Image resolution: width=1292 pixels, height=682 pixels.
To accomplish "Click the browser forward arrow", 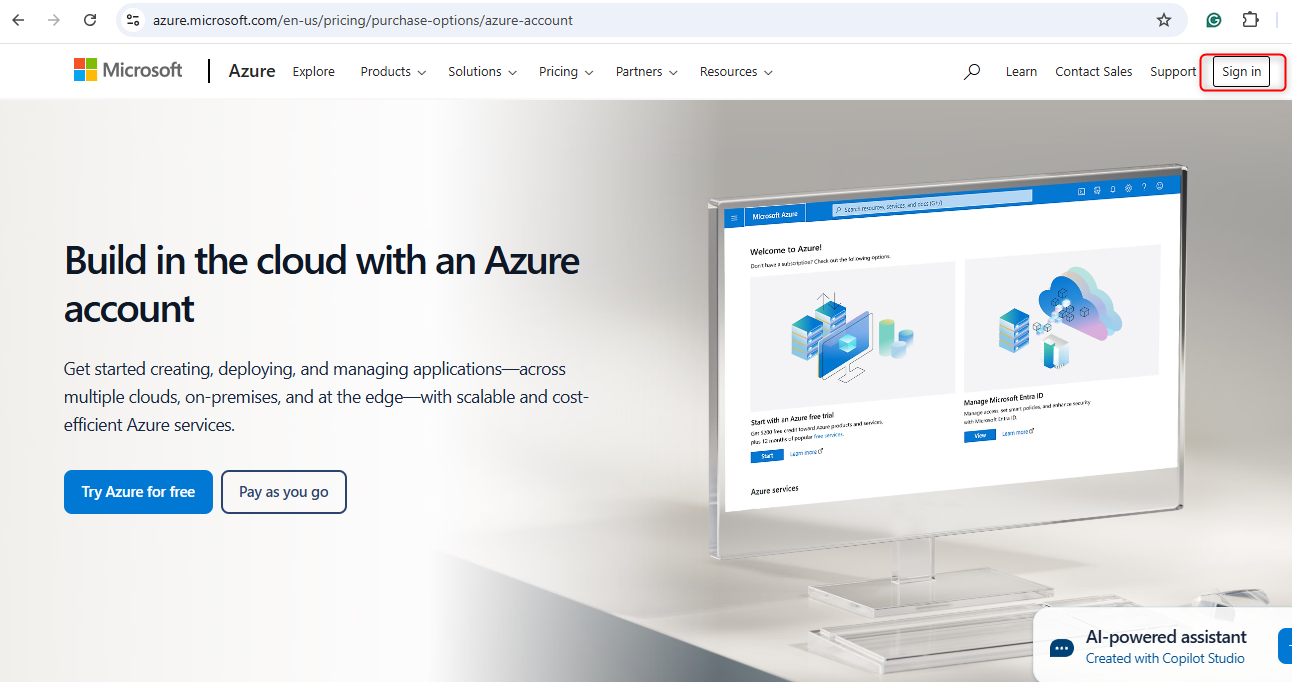I will click(54, 20).
